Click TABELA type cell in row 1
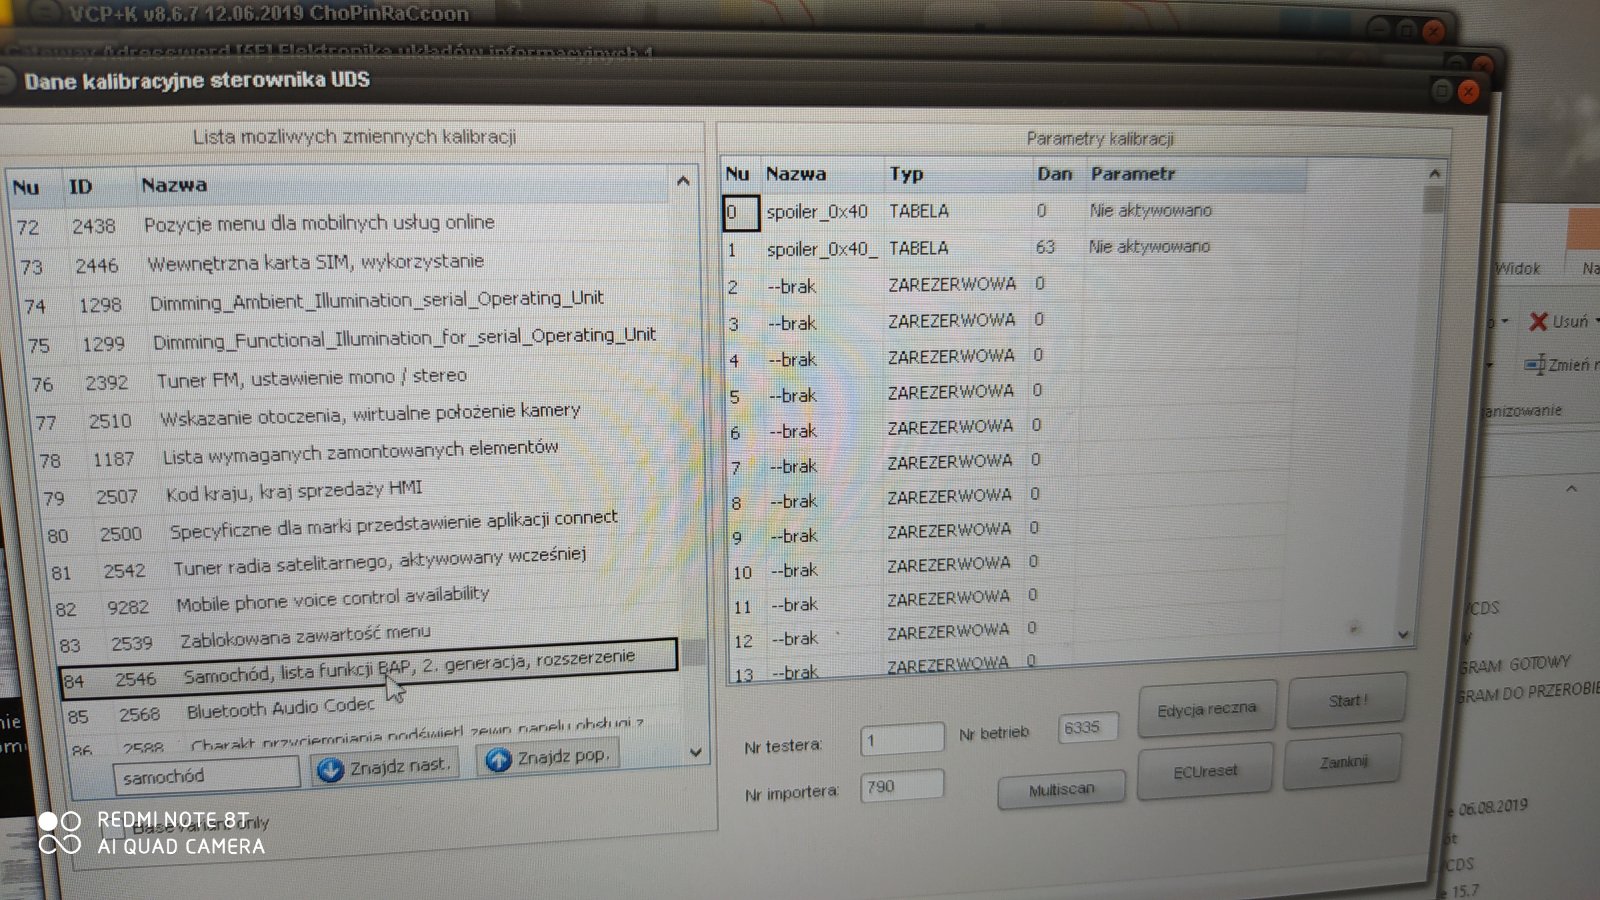This screenshot has height=900, width=1600. [918, 248]
